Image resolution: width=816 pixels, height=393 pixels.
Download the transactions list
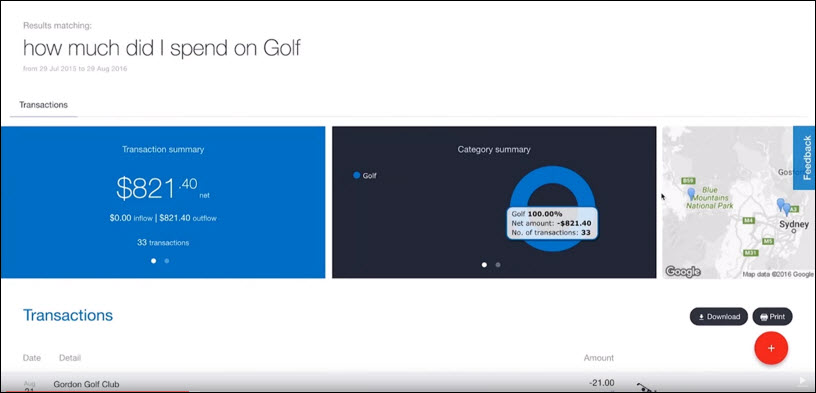point(719,316)
